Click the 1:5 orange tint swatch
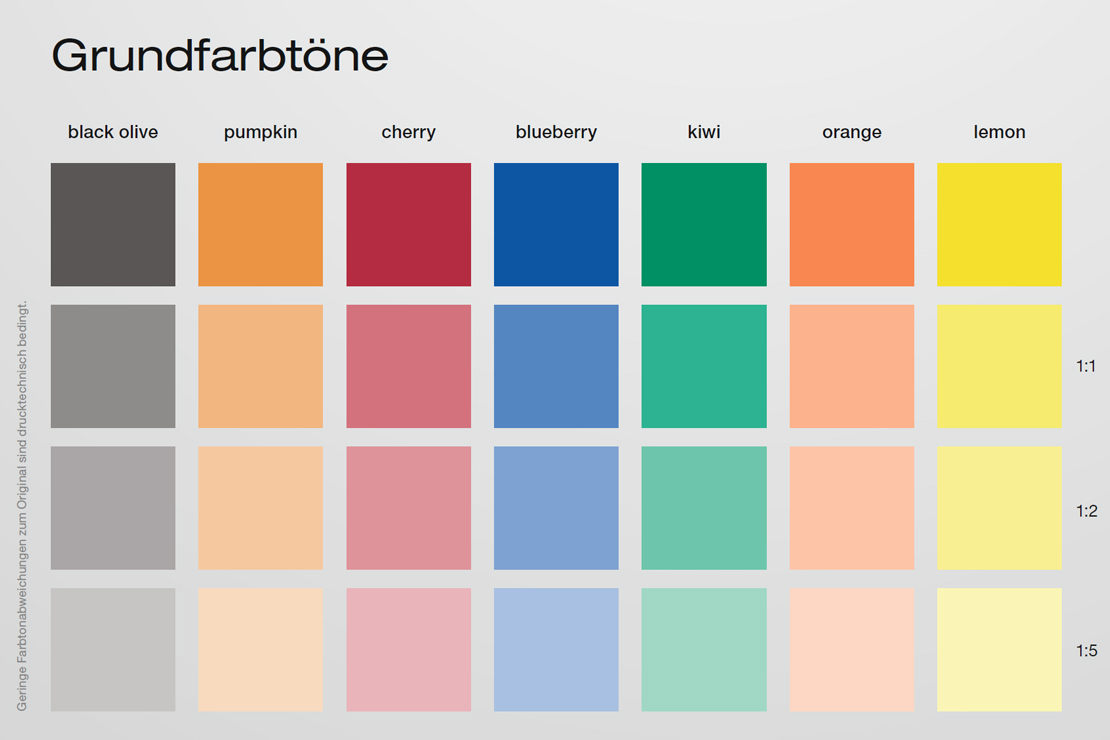Screen dimensions: 1110x740 point(852,650)
